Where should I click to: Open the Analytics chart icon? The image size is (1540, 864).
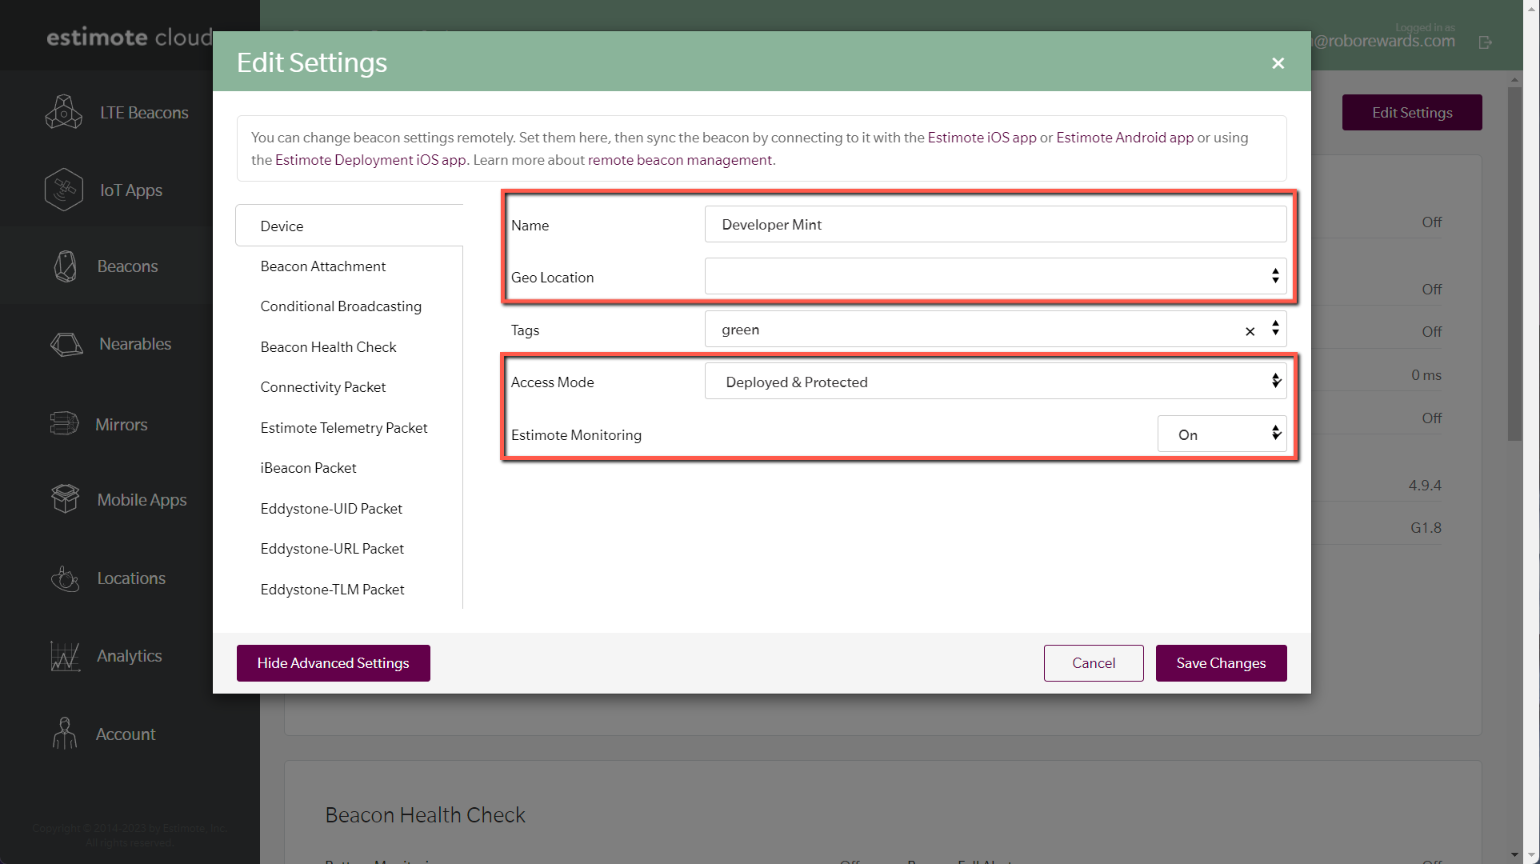pos(65,656)
